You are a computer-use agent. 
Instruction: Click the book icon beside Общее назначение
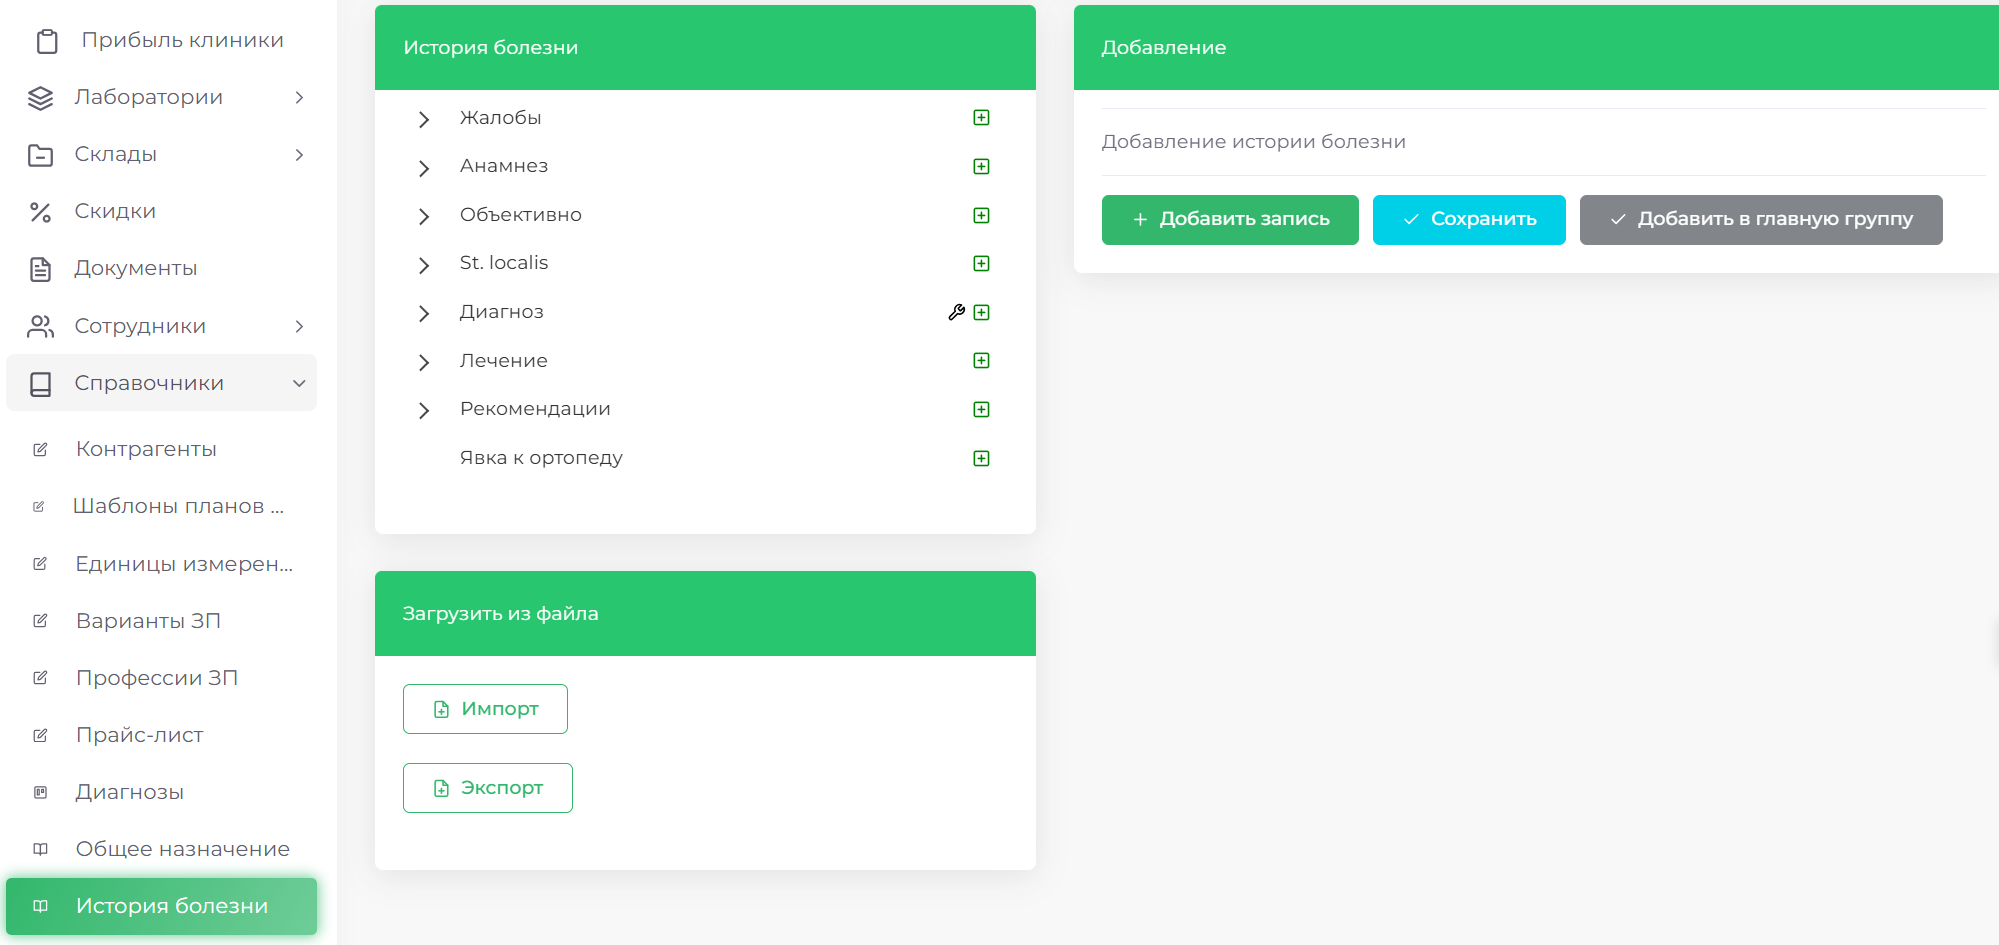coord(40,849)
